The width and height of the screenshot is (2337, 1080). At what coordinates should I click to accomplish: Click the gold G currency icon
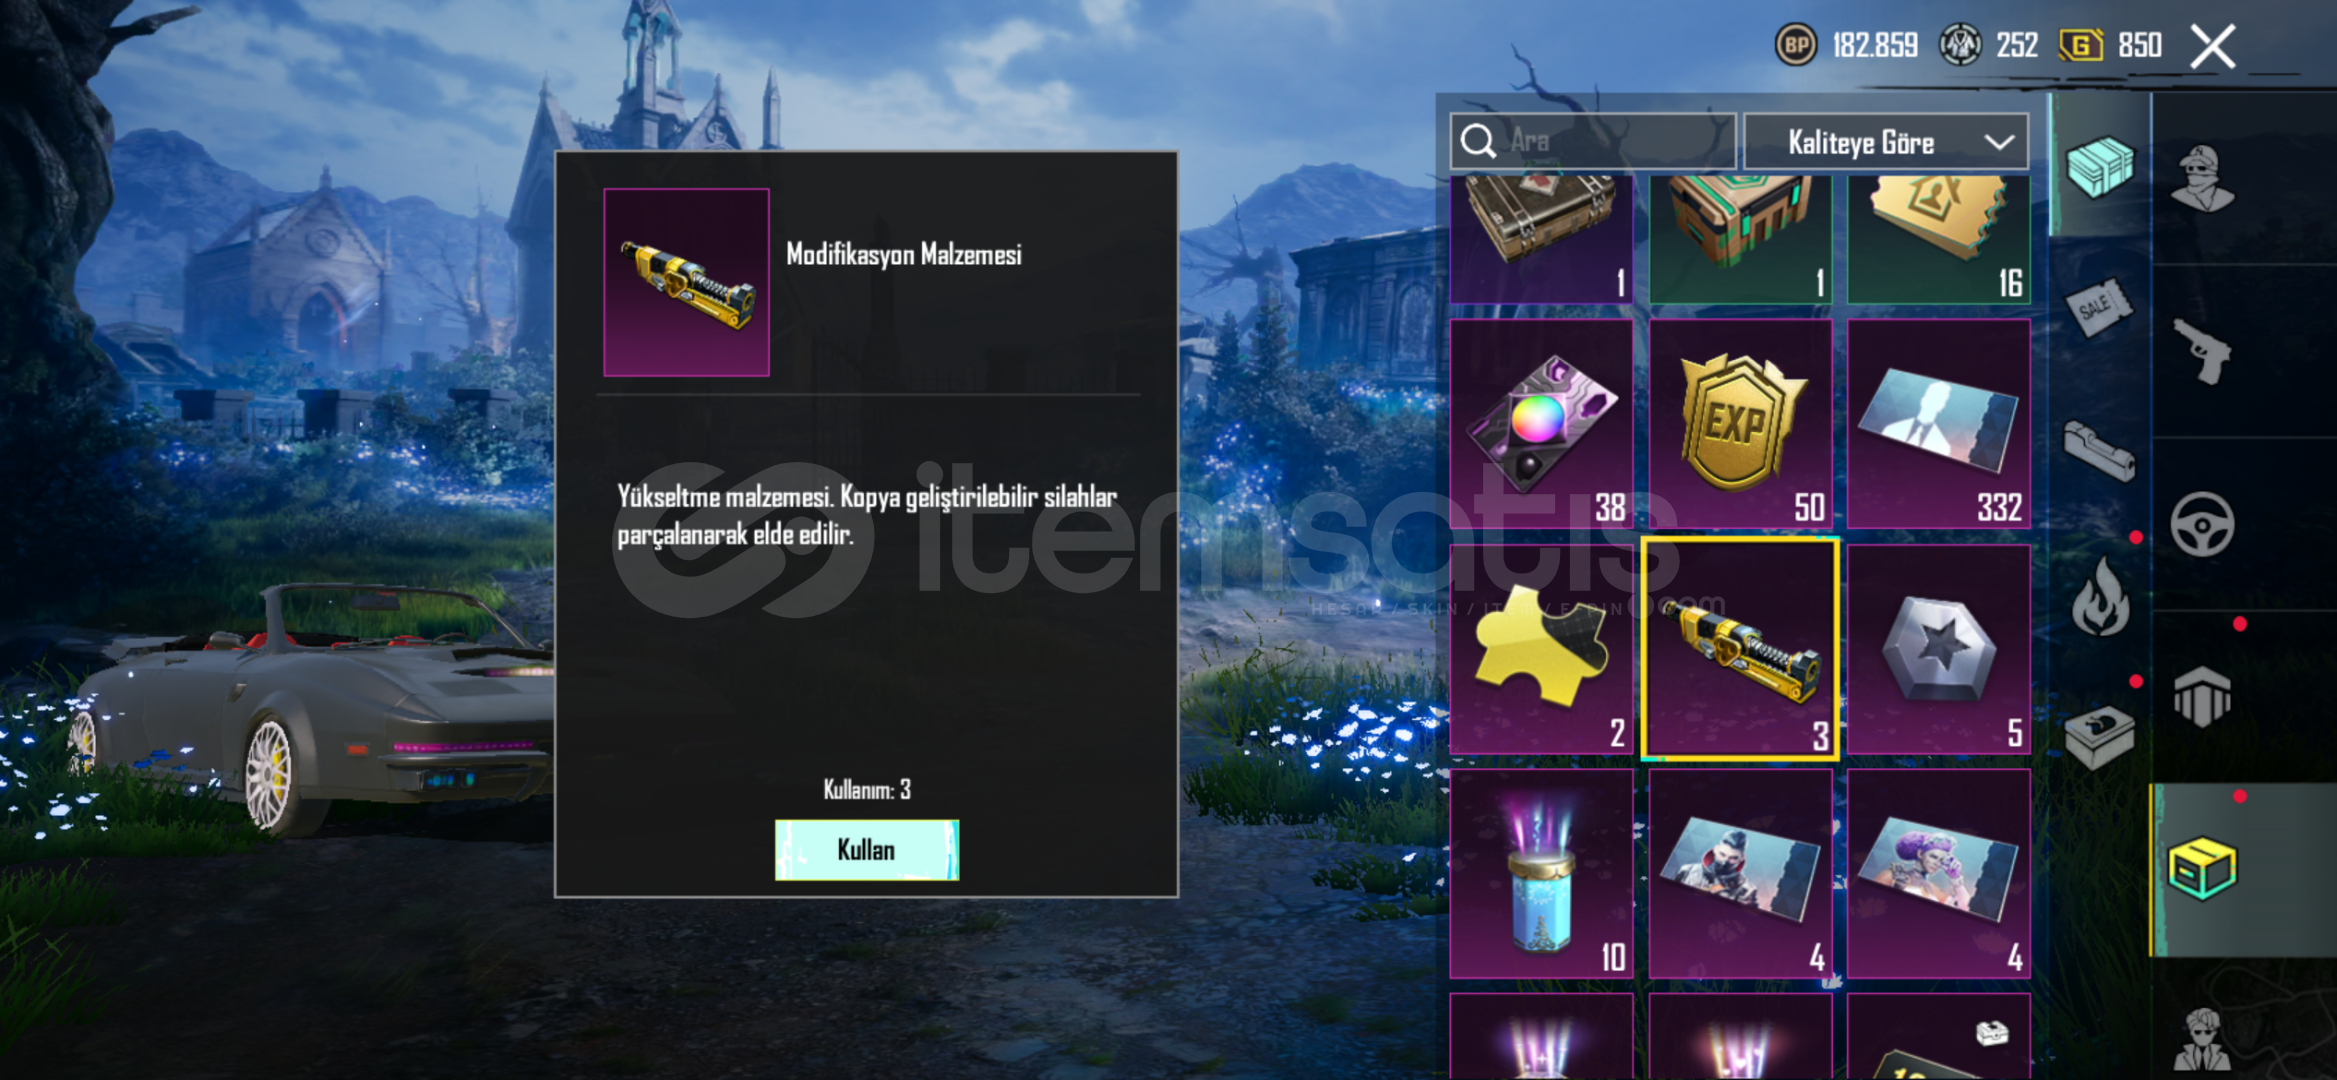[2081, 45]
